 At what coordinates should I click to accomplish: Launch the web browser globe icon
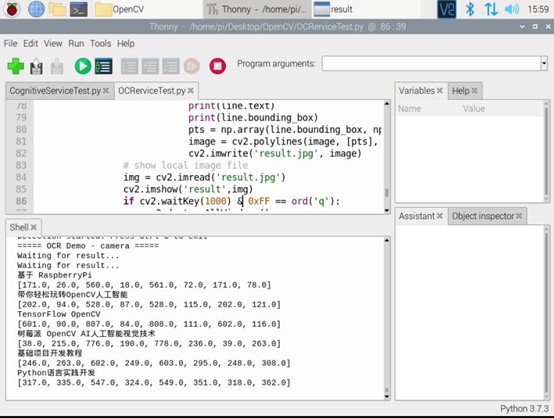36,9
